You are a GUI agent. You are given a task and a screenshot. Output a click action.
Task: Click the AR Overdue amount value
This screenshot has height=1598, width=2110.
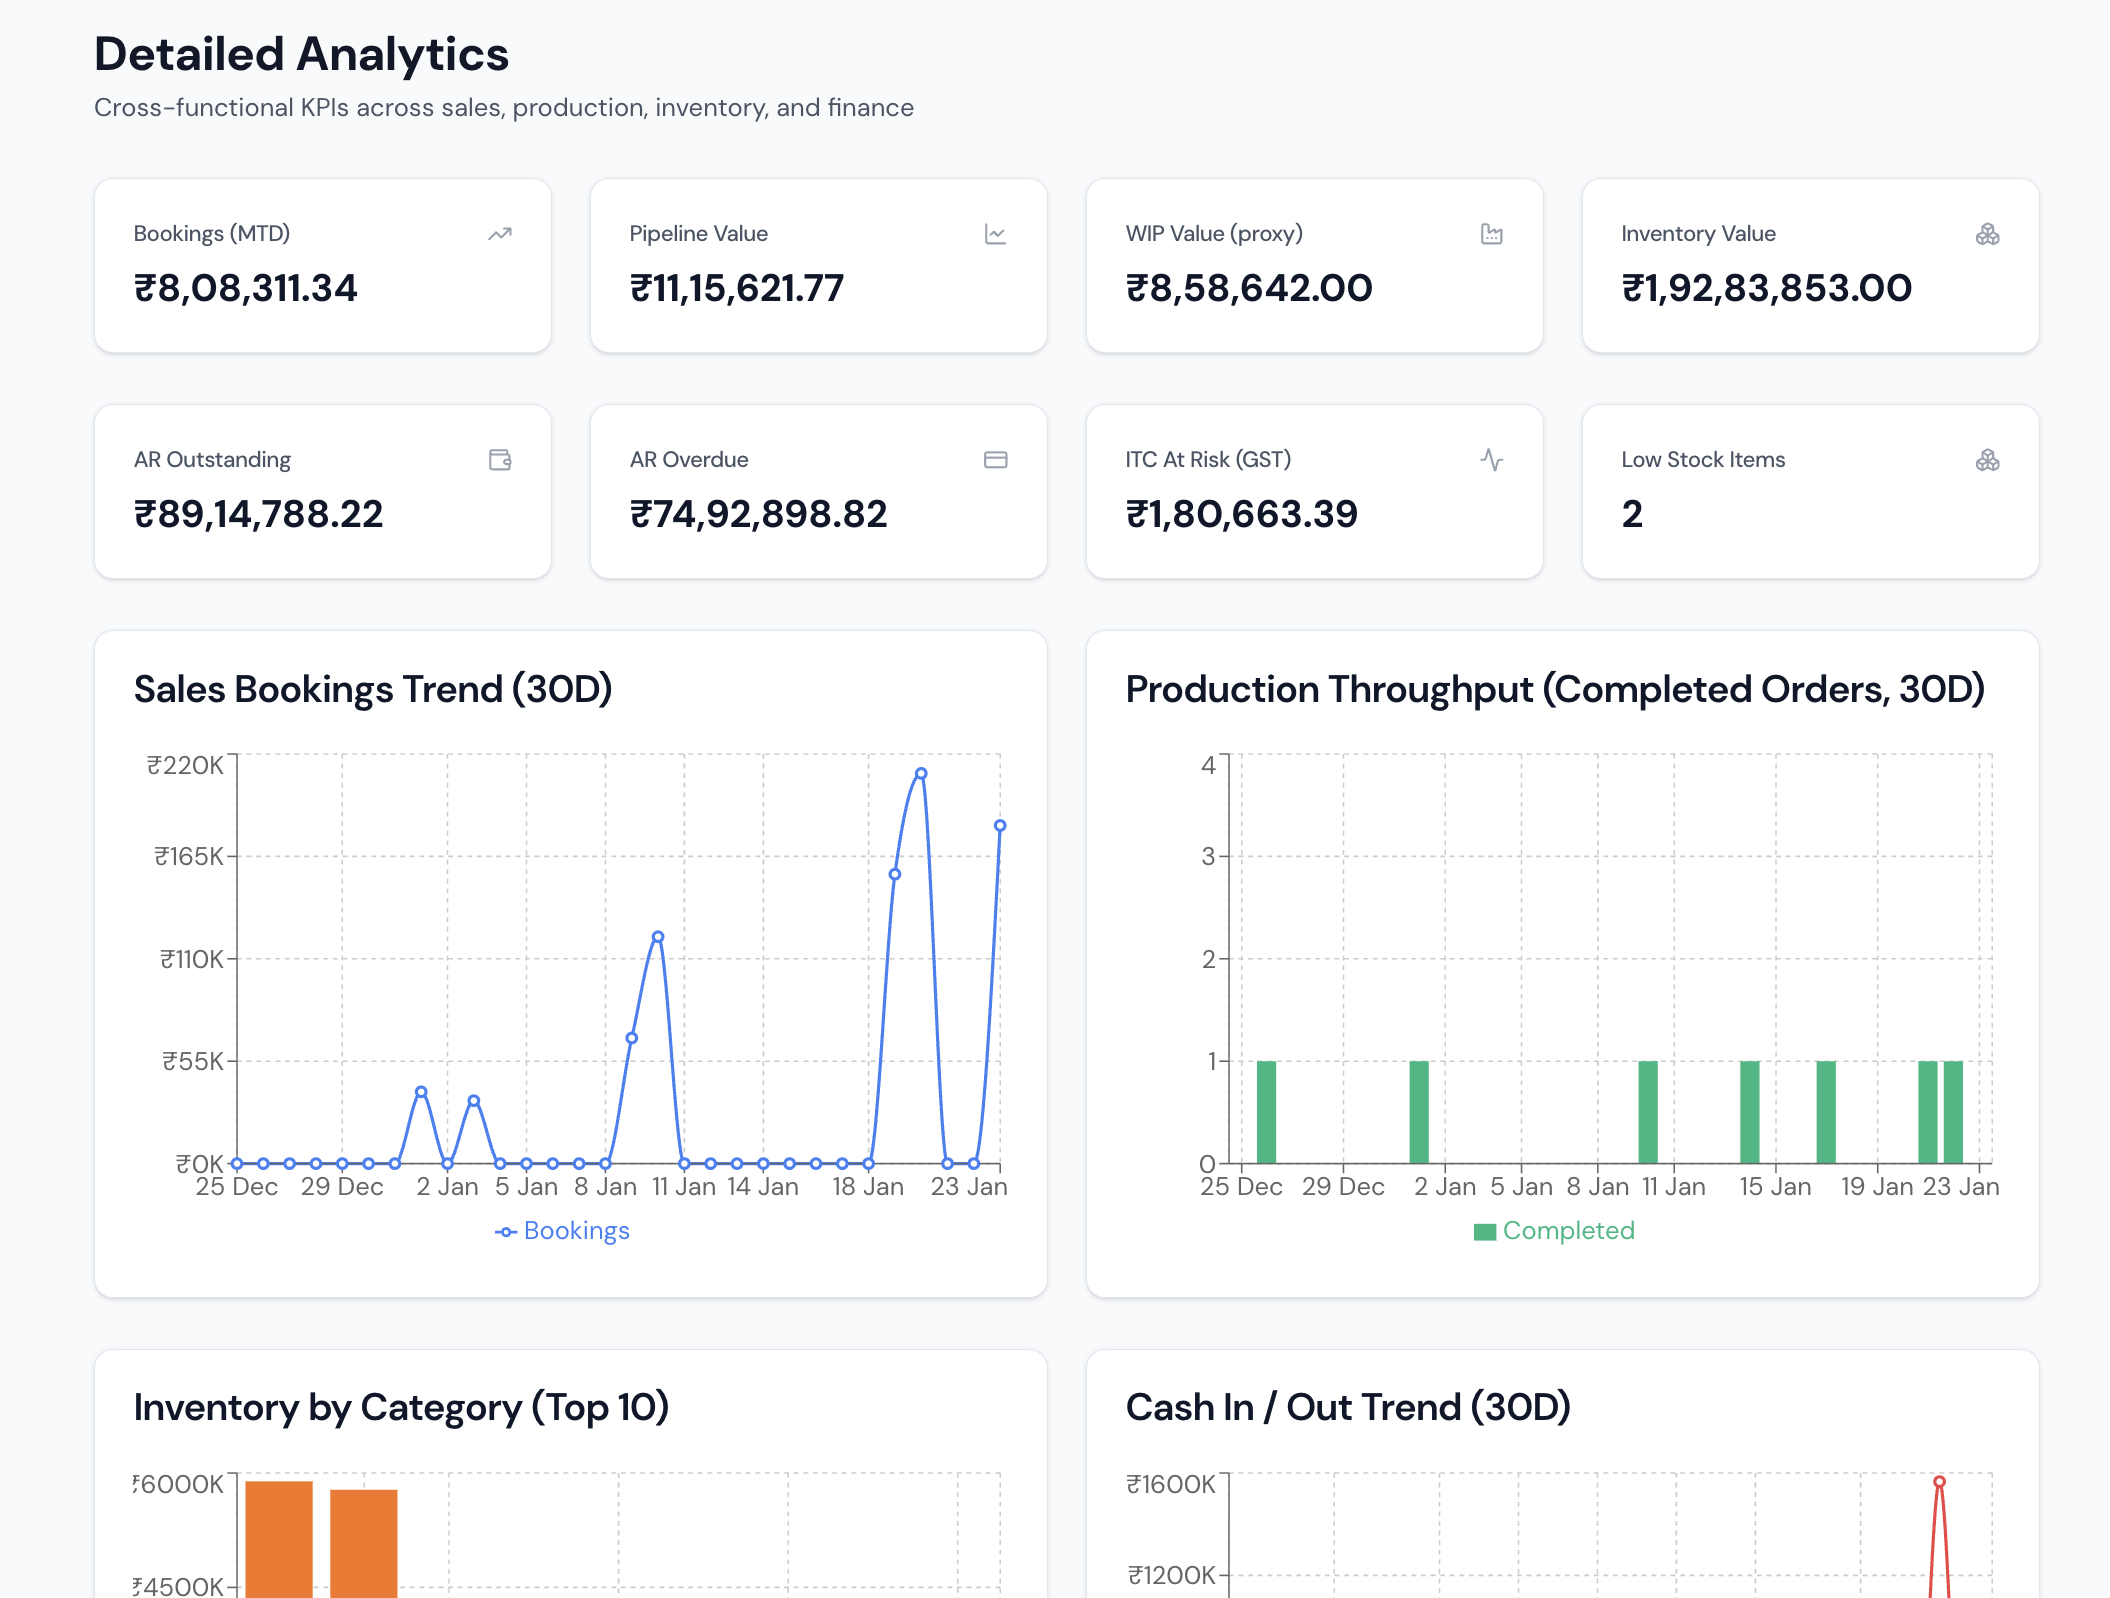click(758, 513)
